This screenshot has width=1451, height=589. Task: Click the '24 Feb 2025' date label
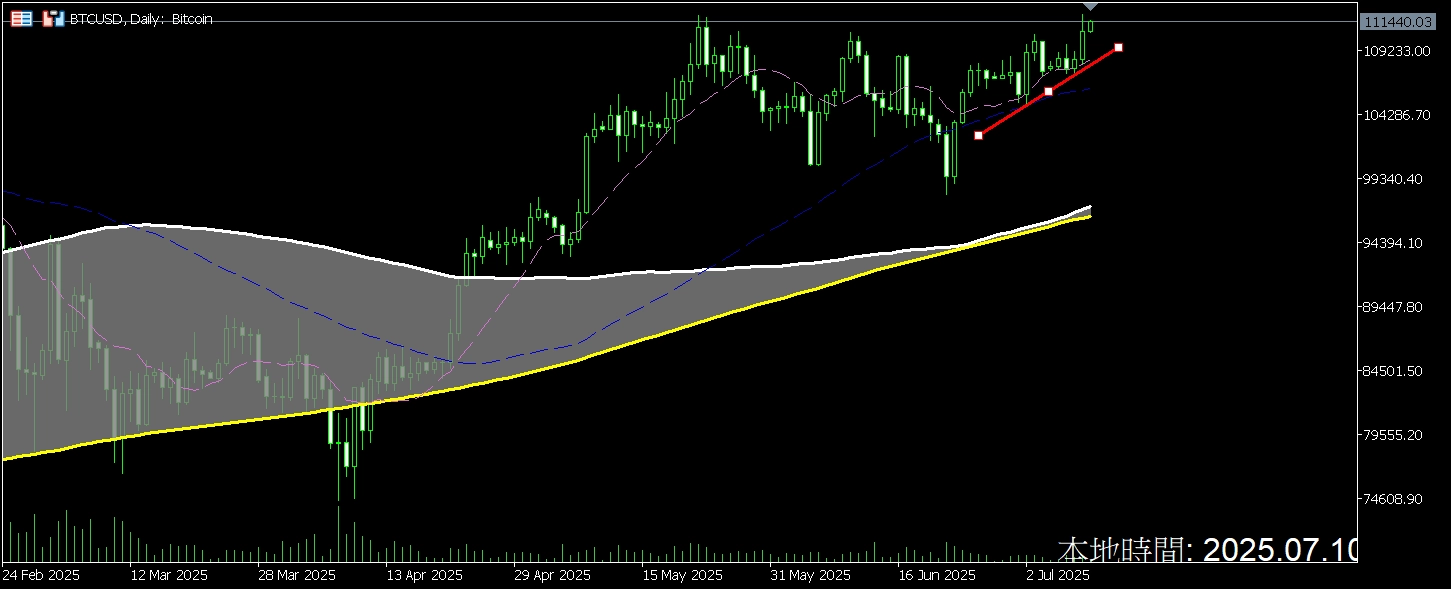pyautogui.click(x=41, y=576)
